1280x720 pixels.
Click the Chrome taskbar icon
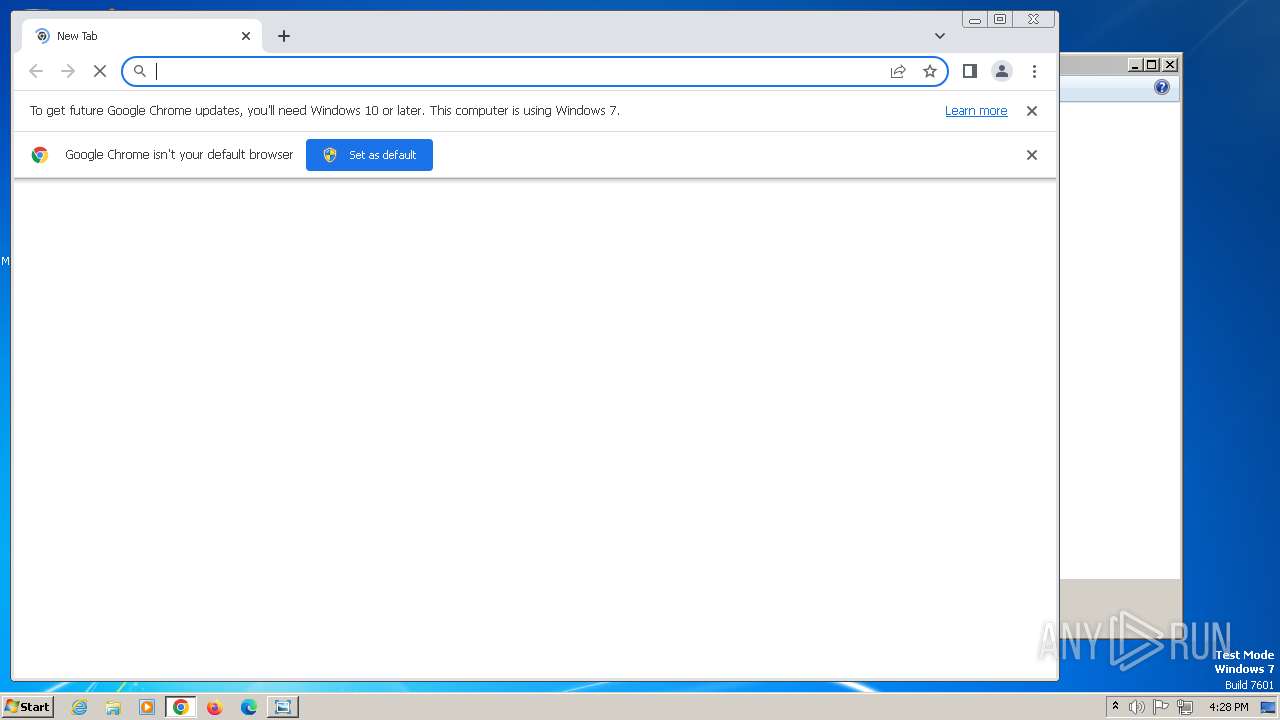(x=181, y=707)
